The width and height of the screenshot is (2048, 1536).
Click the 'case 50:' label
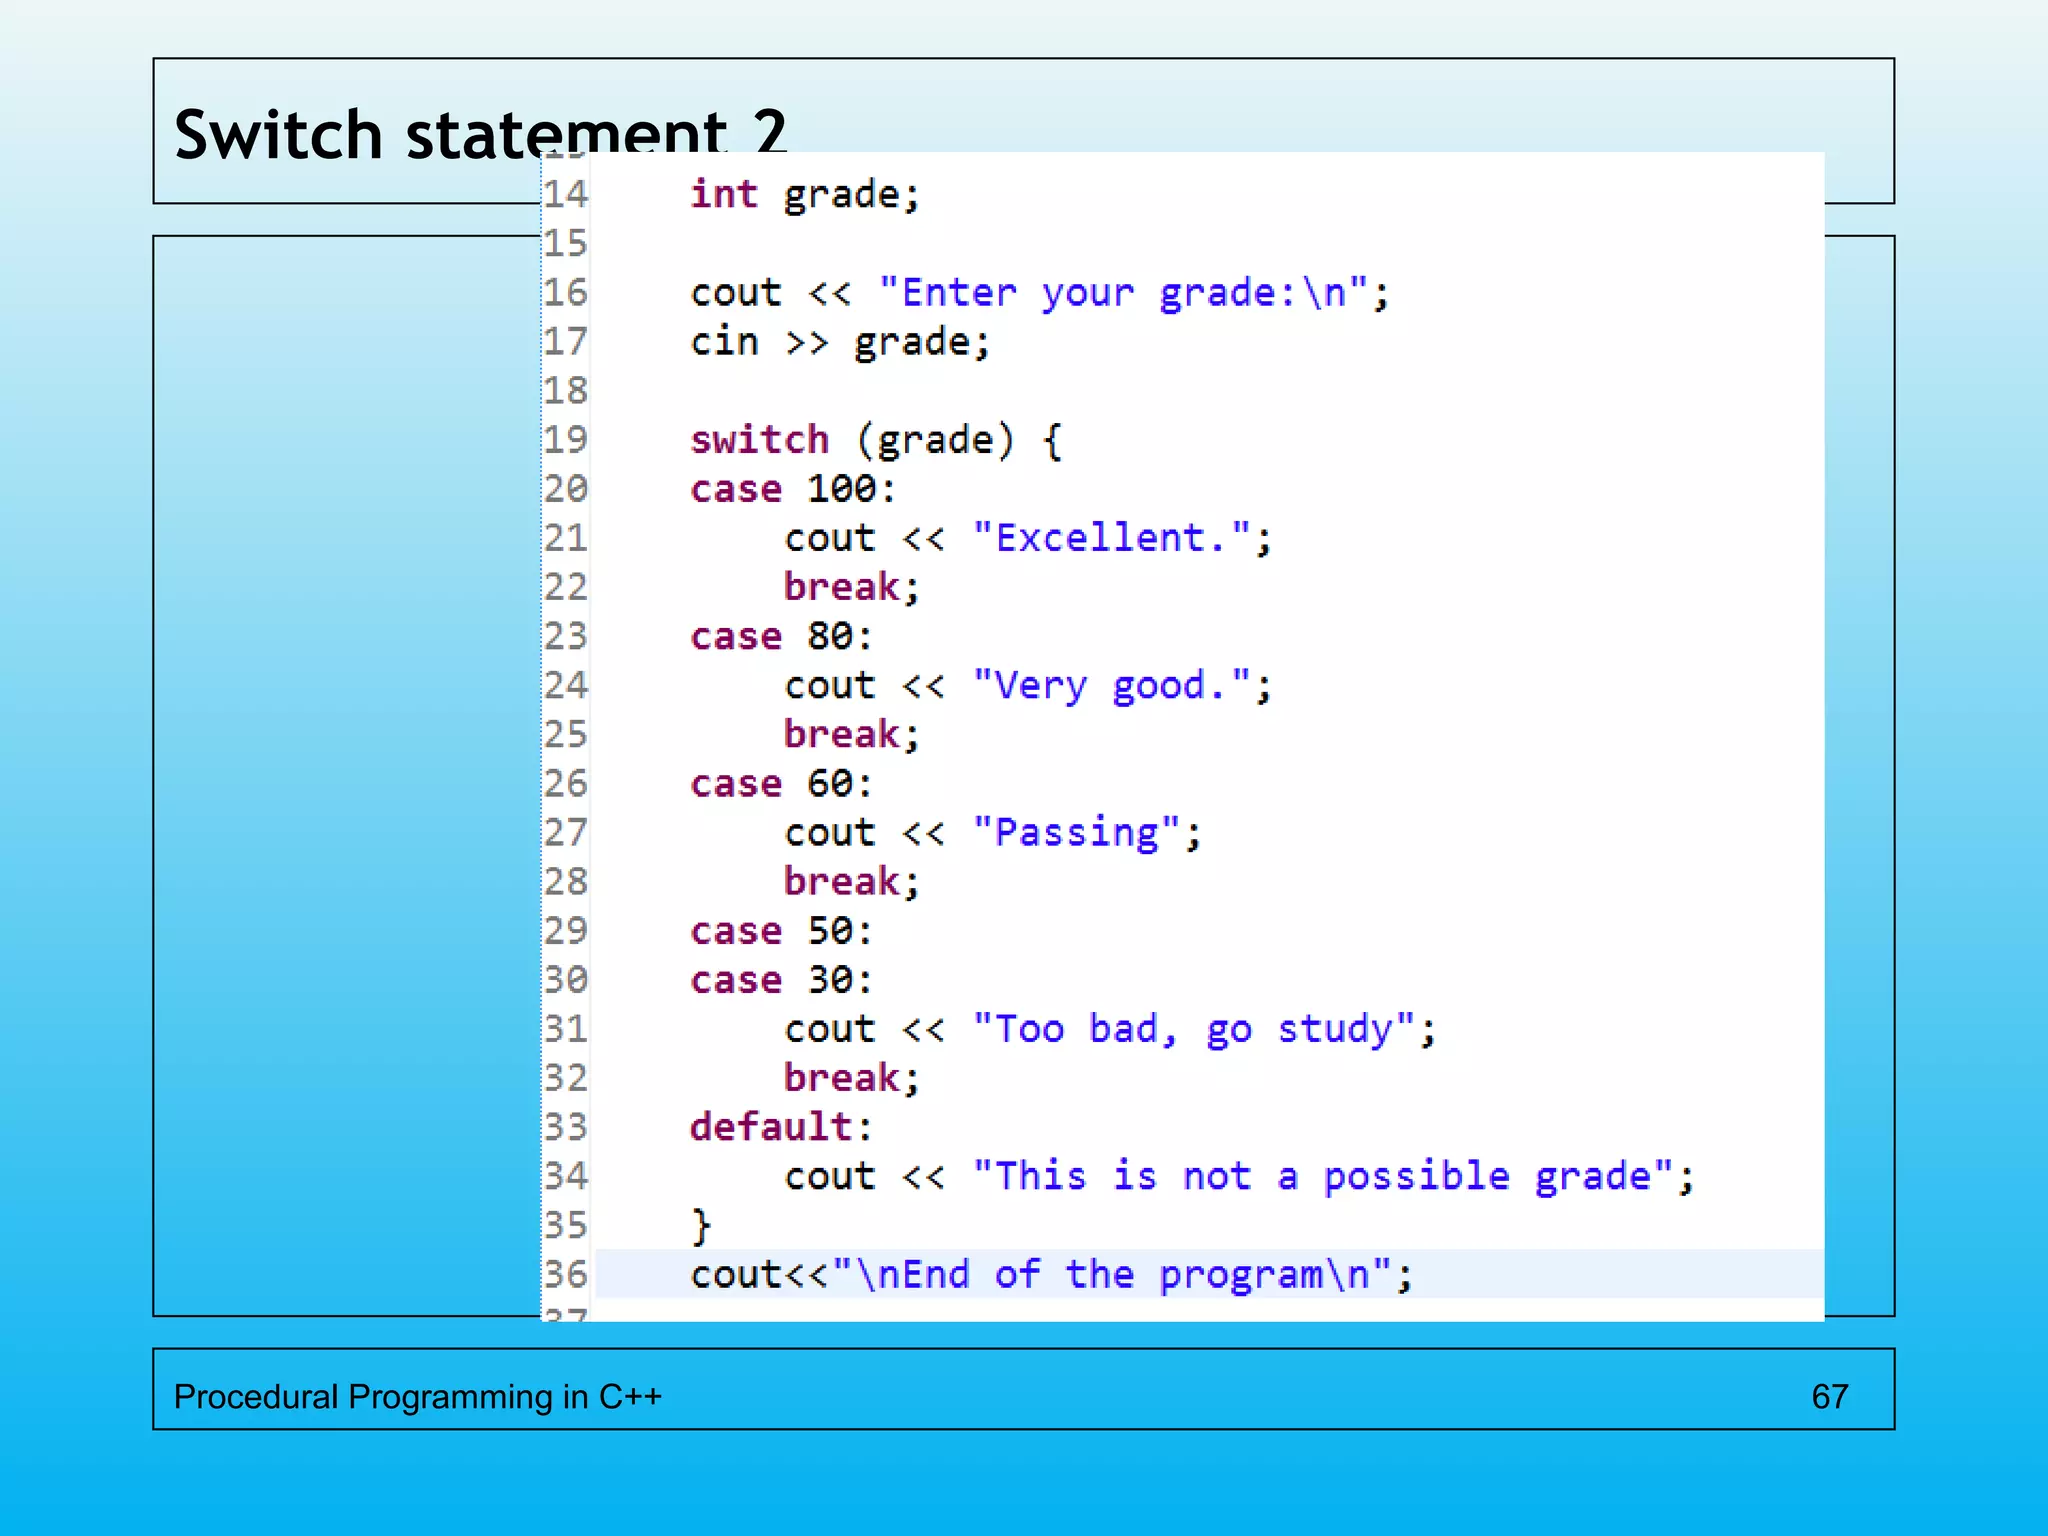(782, 931)
